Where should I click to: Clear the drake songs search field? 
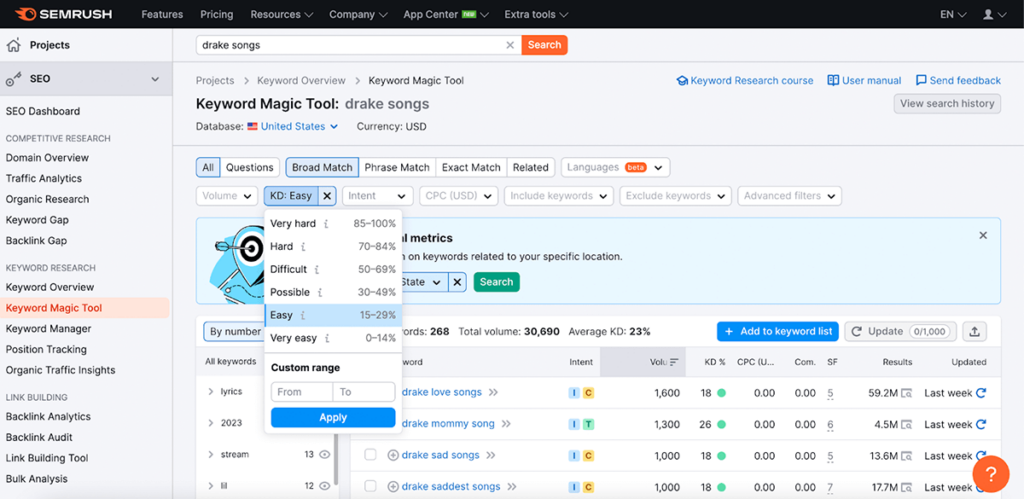(x=510, y=45)
